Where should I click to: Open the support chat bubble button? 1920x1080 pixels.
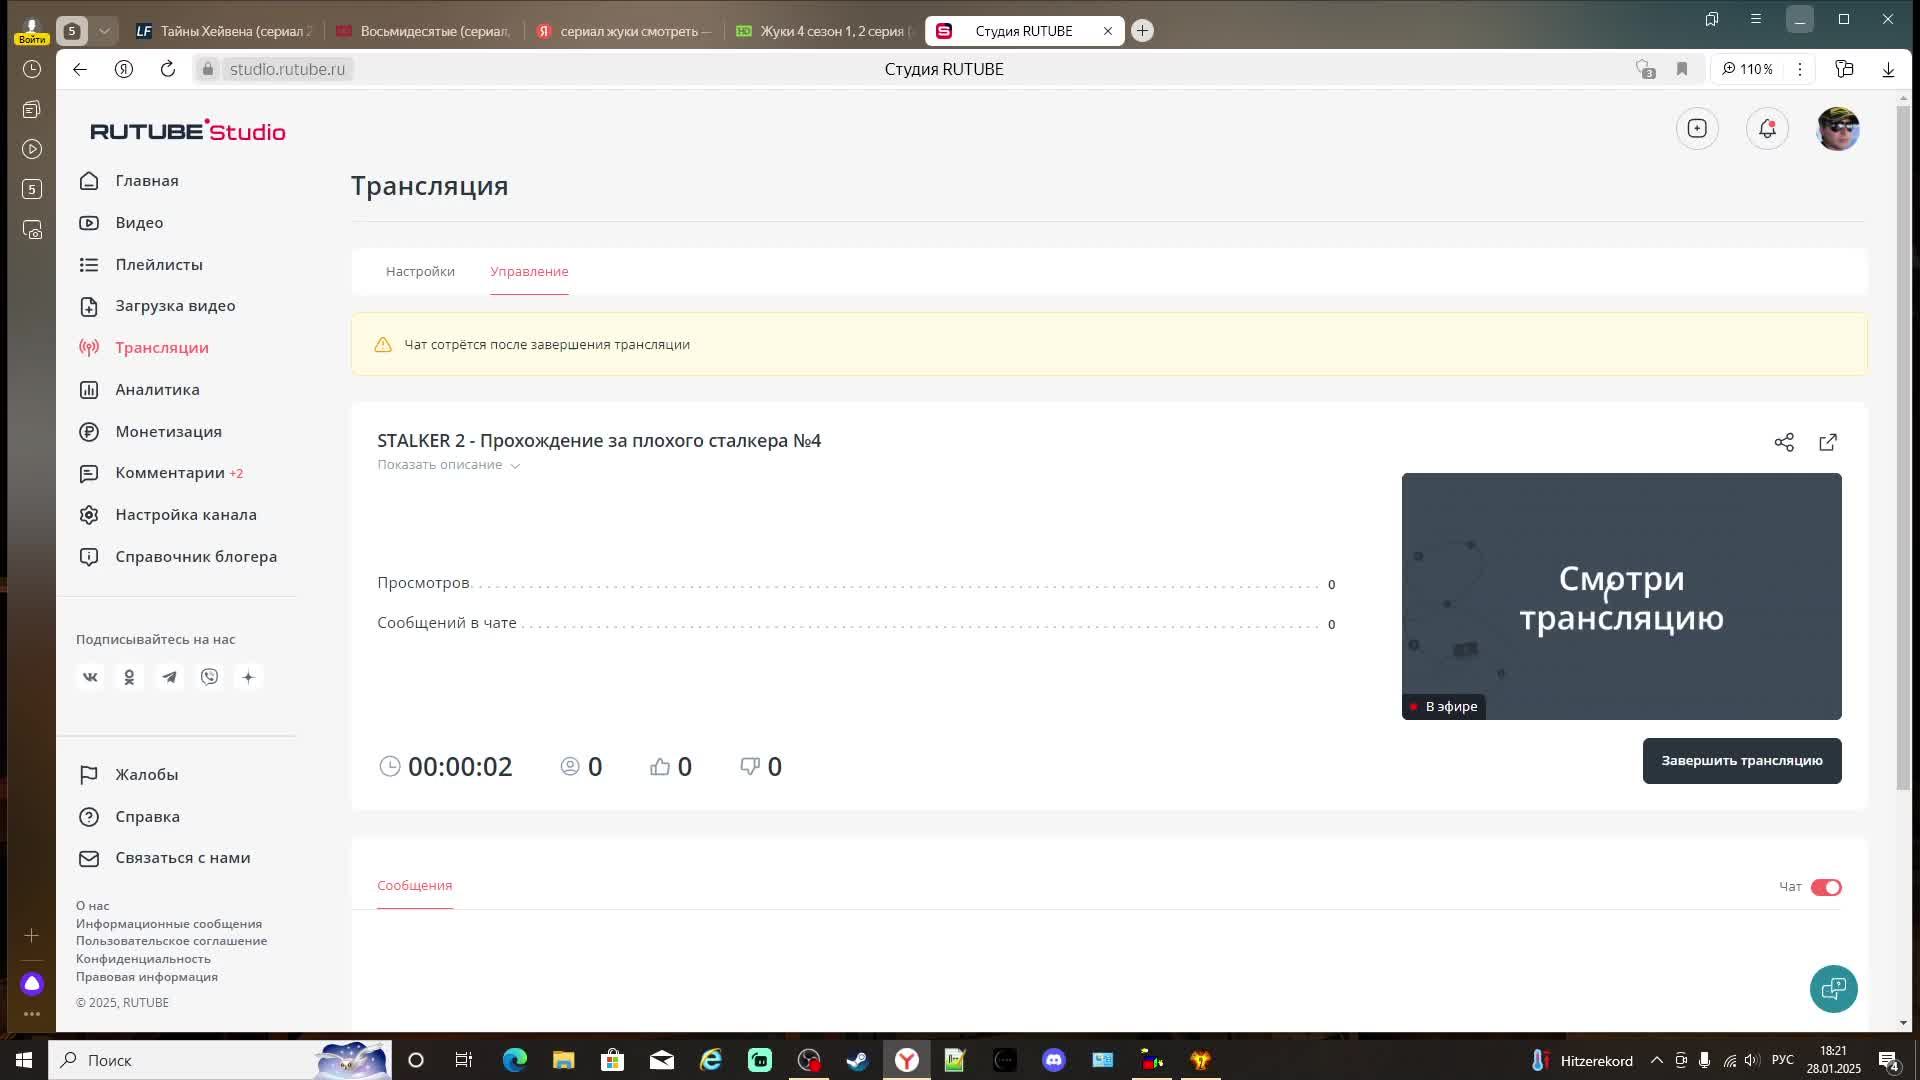(1833, 989)
